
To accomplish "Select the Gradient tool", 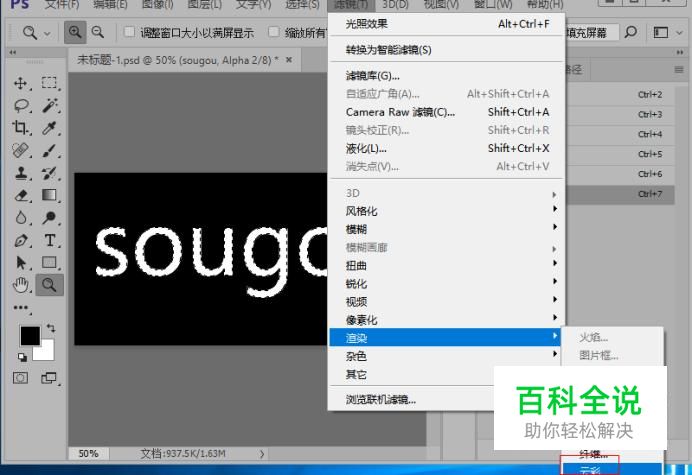I will pos(49,195).
